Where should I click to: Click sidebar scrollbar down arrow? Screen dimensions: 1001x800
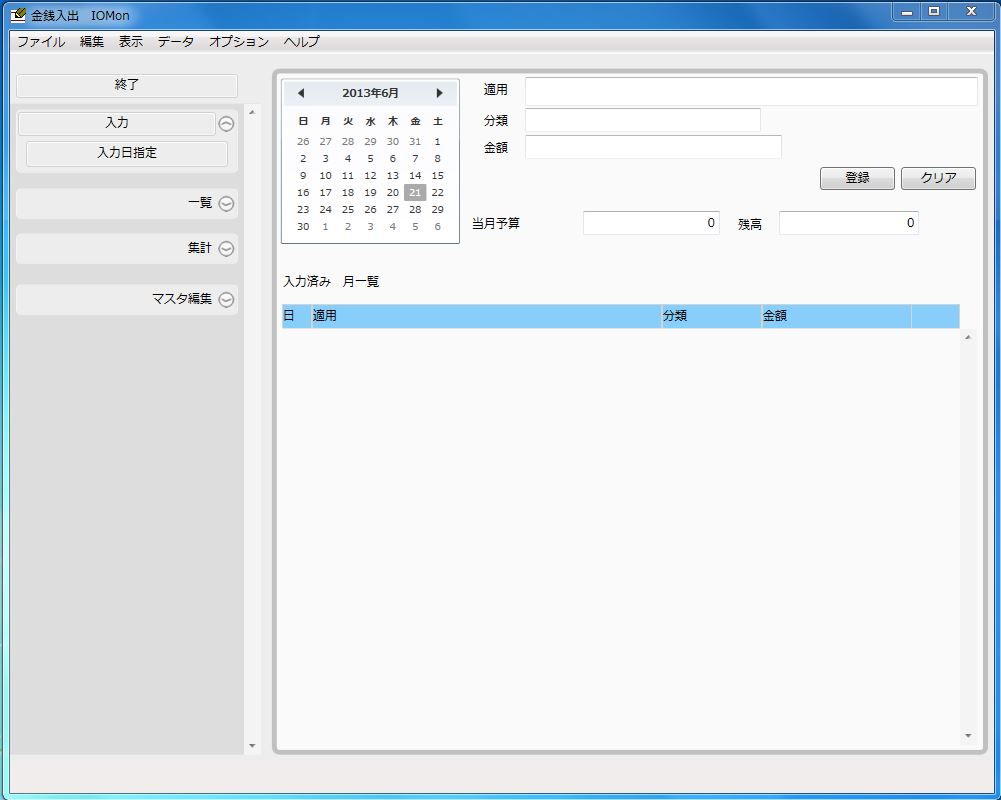click(x=252, y=746)
